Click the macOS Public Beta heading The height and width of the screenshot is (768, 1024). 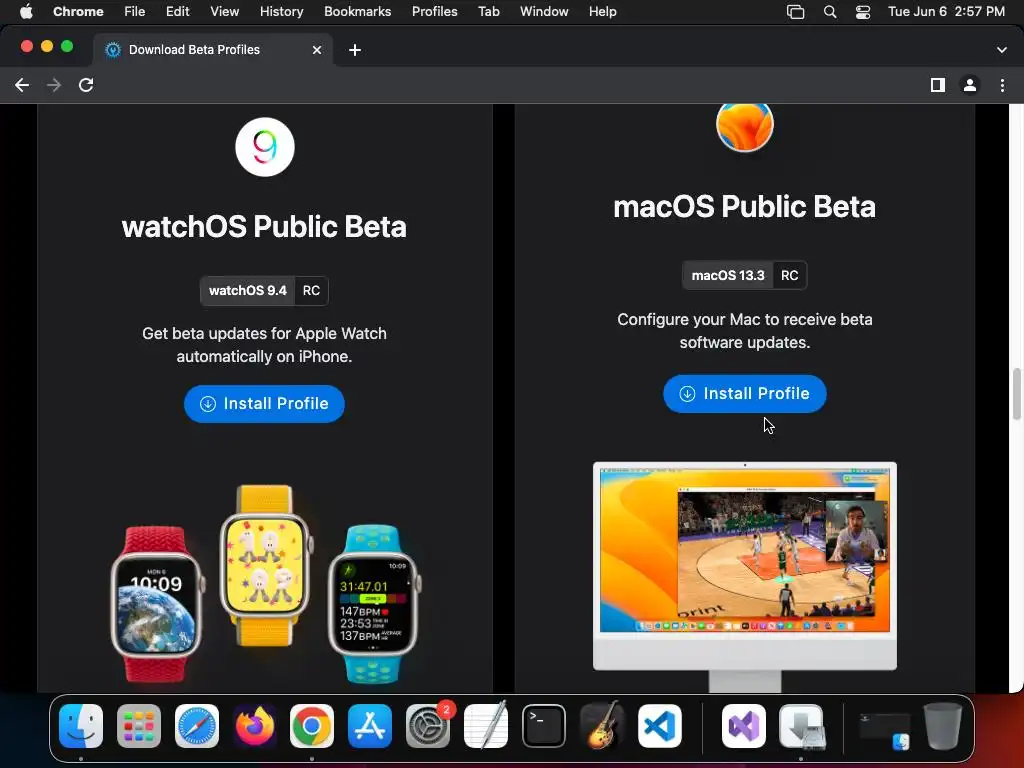pyautogui.click(x=744, y=206)
